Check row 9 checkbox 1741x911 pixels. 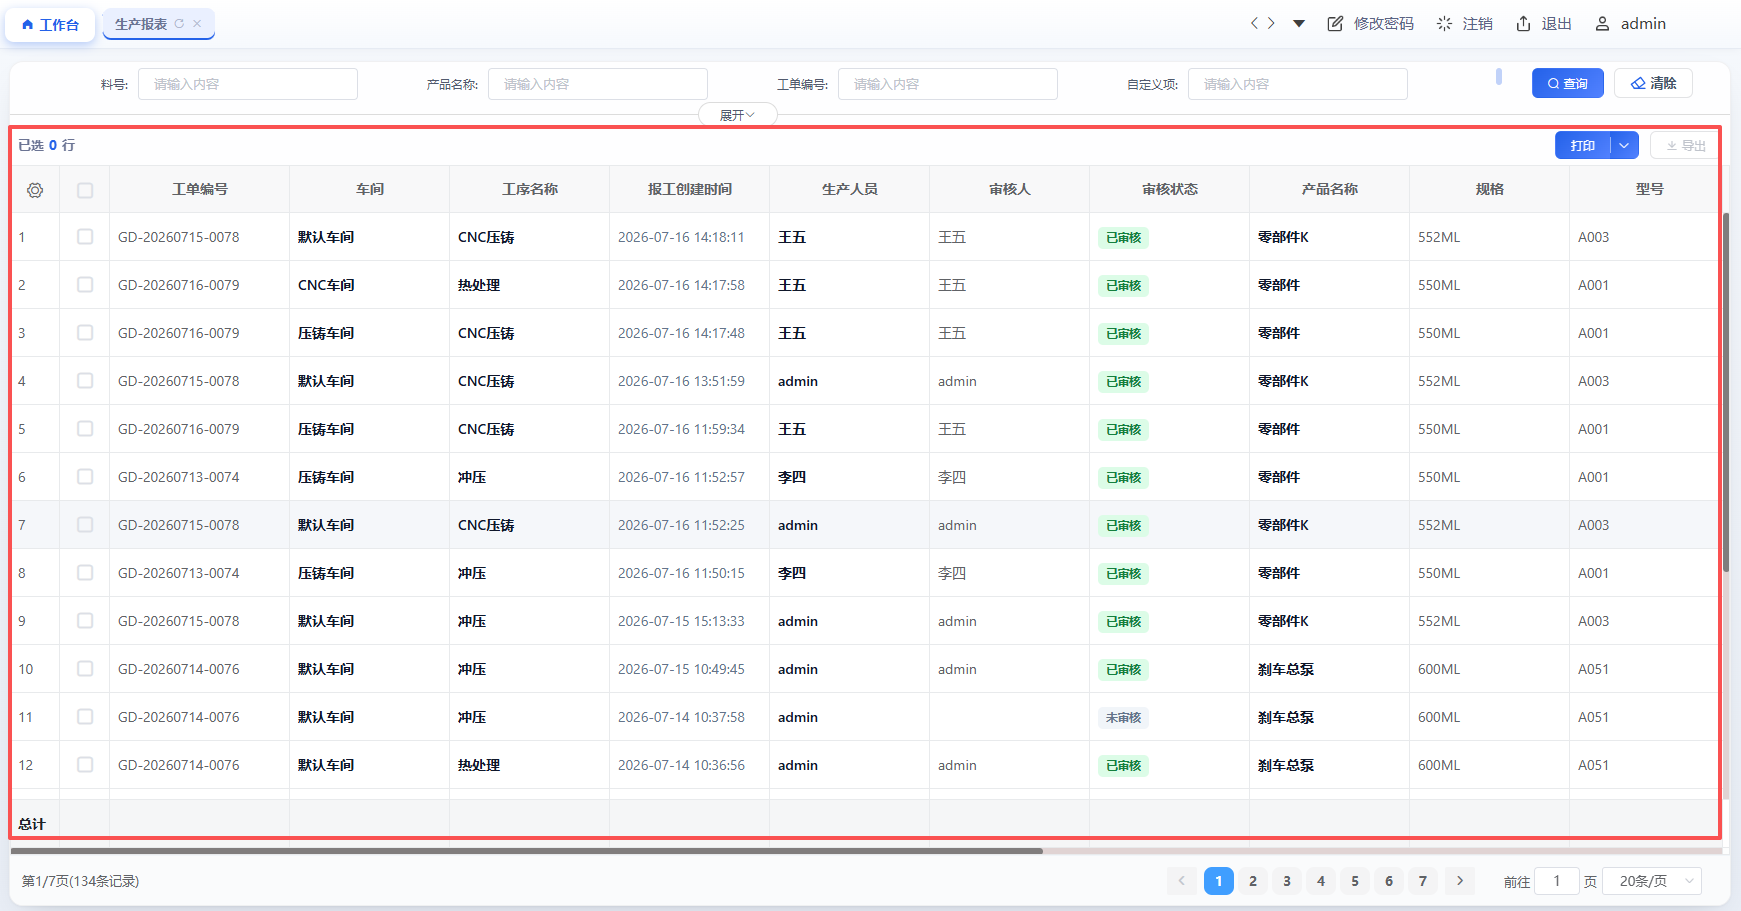click(85, 621)
